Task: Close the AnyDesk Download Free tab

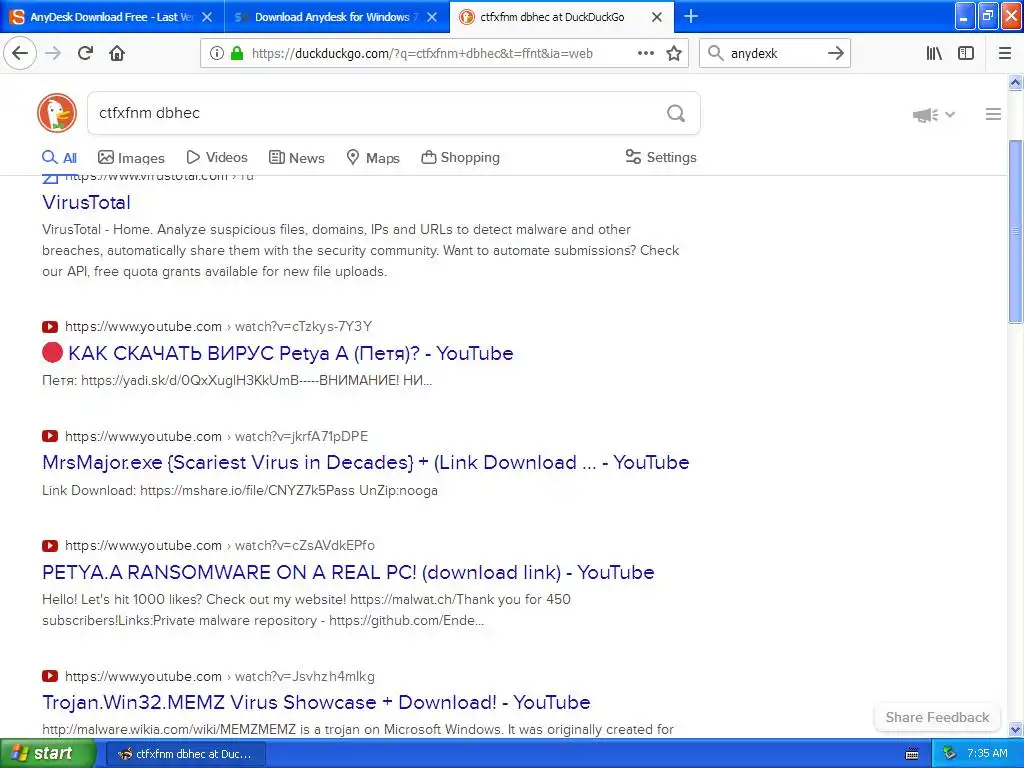Action: pos(207,17)
